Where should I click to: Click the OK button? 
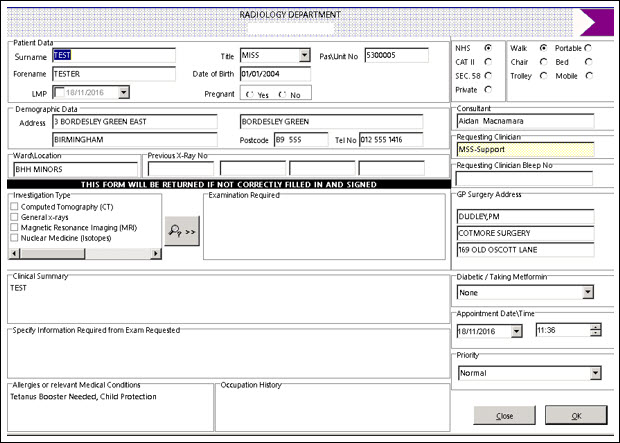tap(576, 415)
